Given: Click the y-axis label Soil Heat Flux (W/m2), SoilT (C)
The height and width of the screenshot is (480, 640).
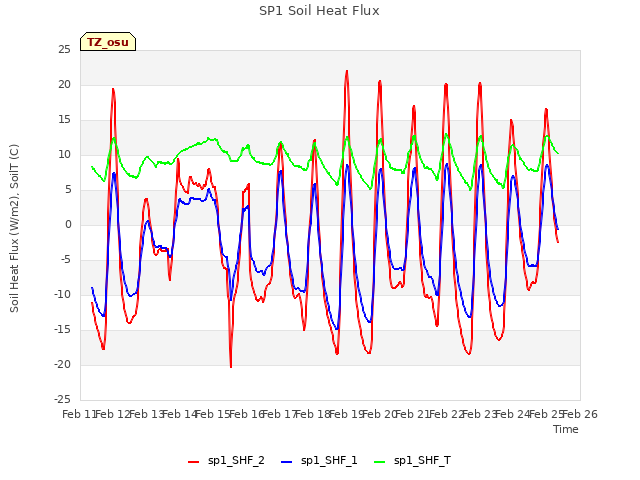Looking at the screenshot, I should pyautogui.click(x=14, y=228).
